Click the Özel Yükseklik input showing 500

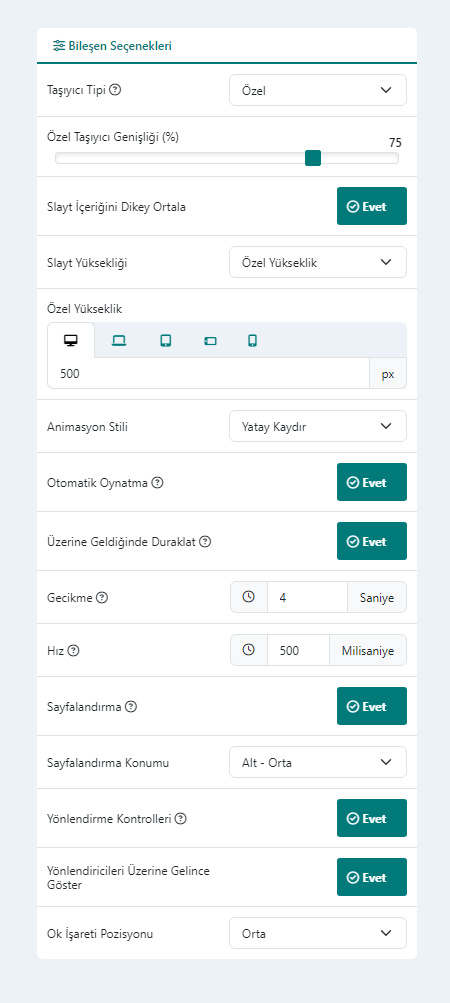(x=209, y=374)
